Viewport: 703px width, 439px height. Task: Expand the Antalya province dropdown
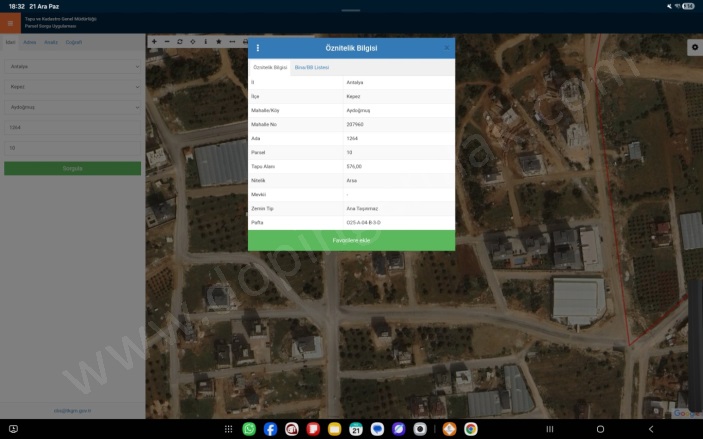(x=72, y=67)
